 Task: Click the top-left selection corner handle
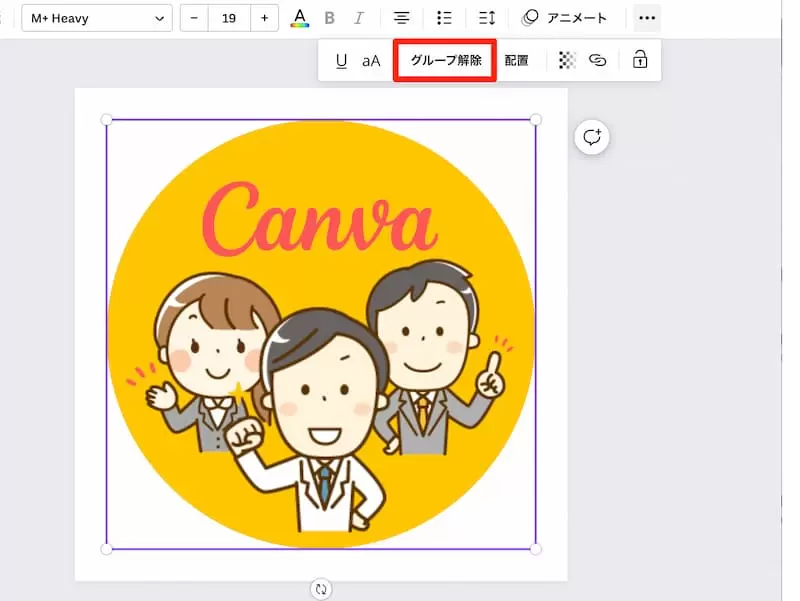click(x=106, y=120)
